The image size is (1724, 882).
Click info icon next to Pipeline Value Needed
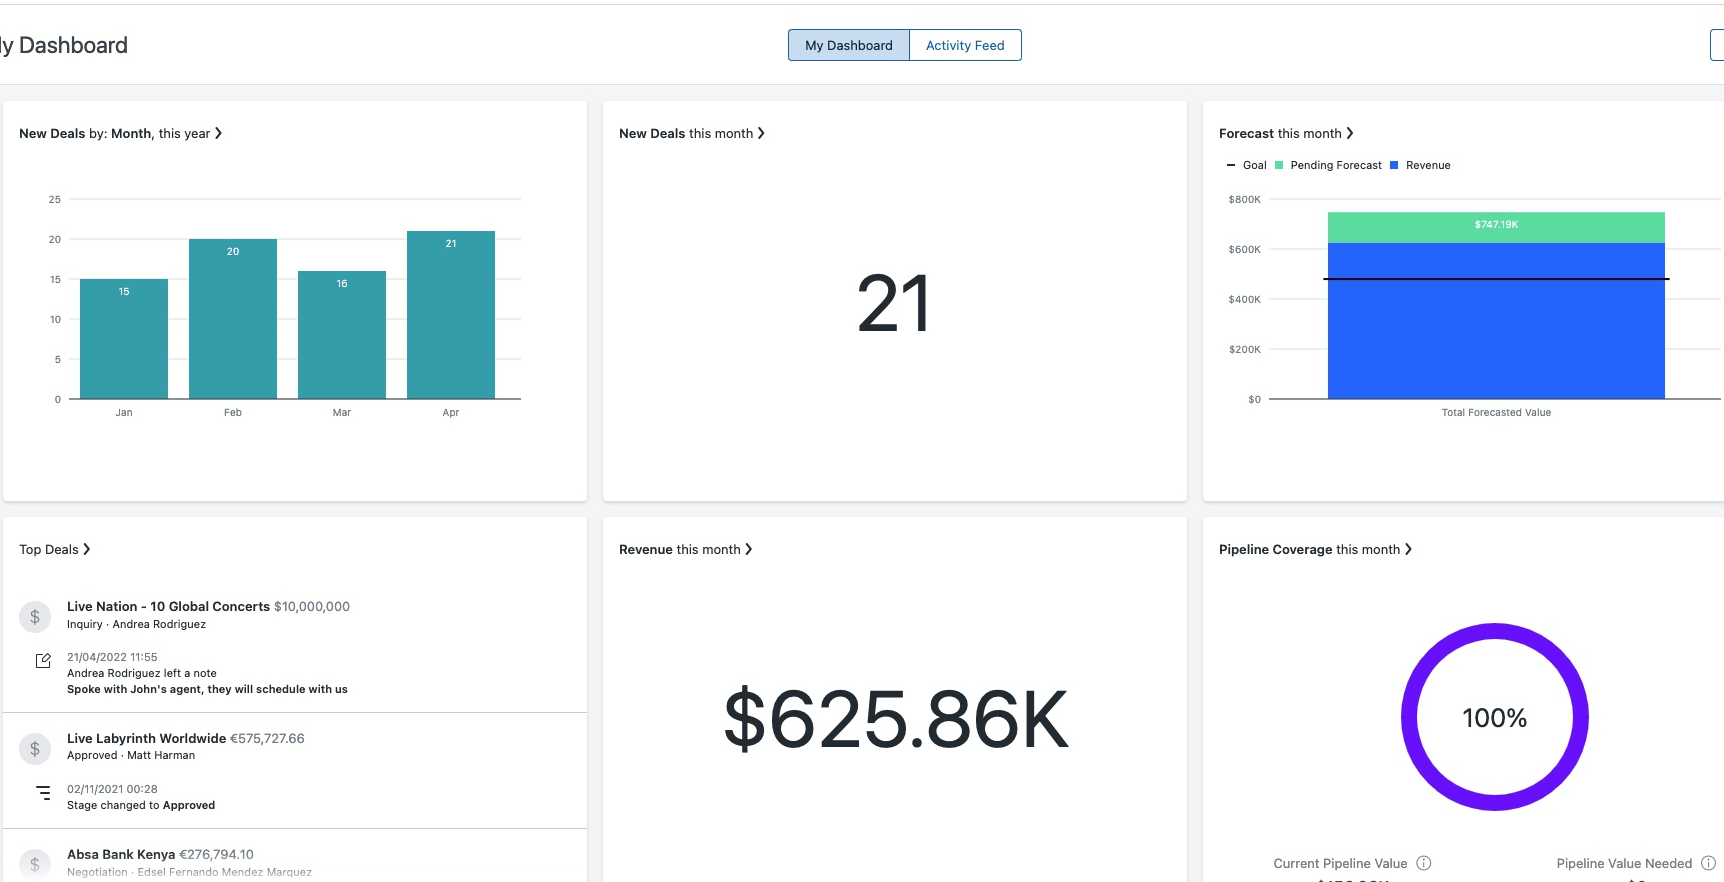[1708, 863]
